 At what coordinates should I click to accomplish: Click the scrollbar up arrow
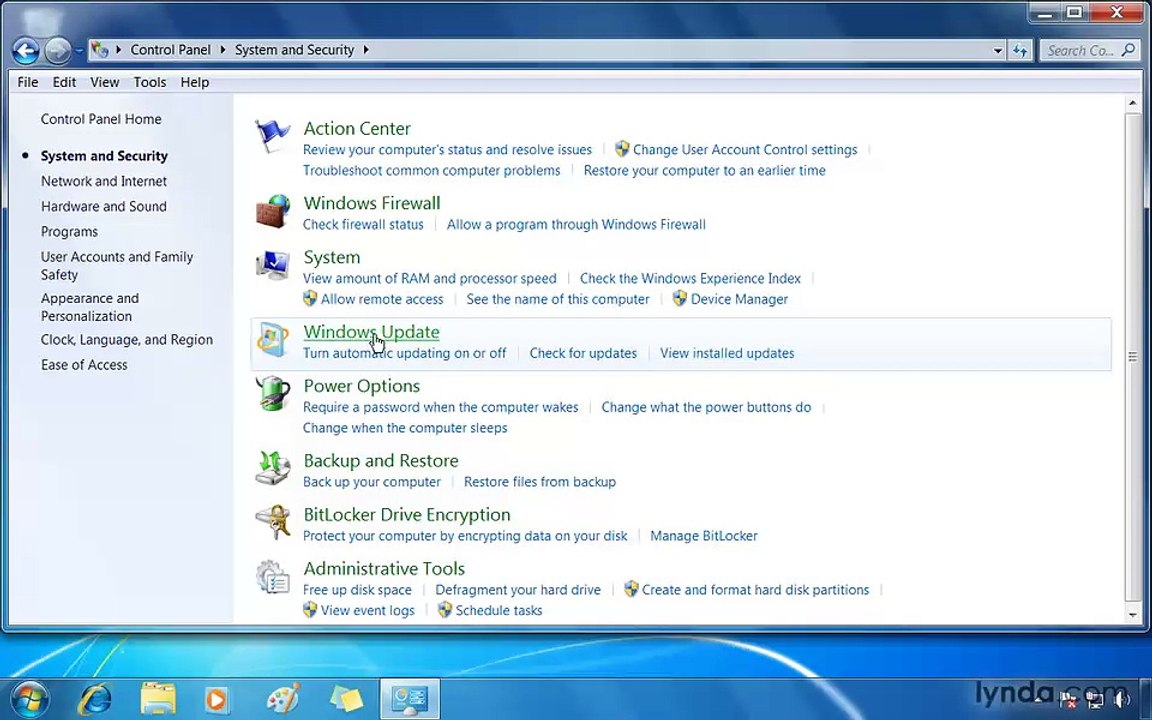click(x=1132, y=104)
